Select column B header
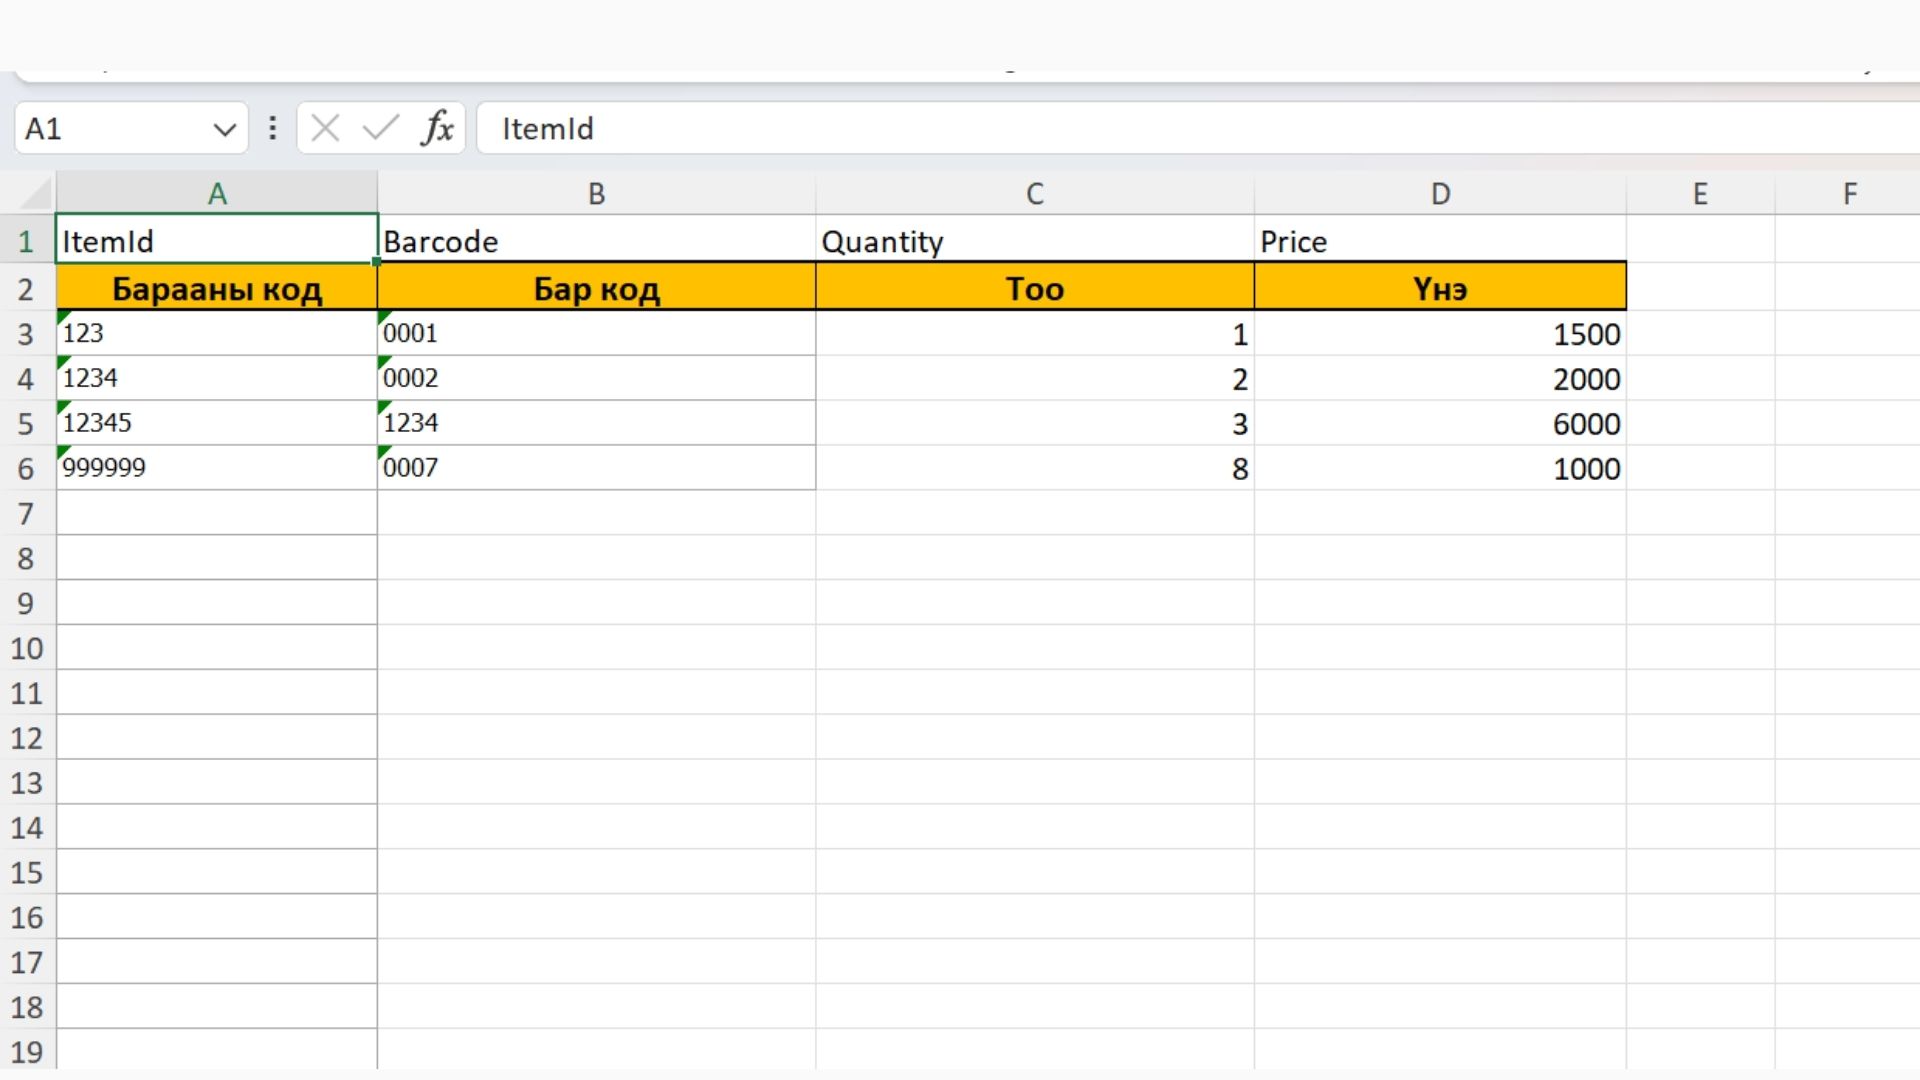Screen dimensions: 1920x1080 [x=596, y=194]
